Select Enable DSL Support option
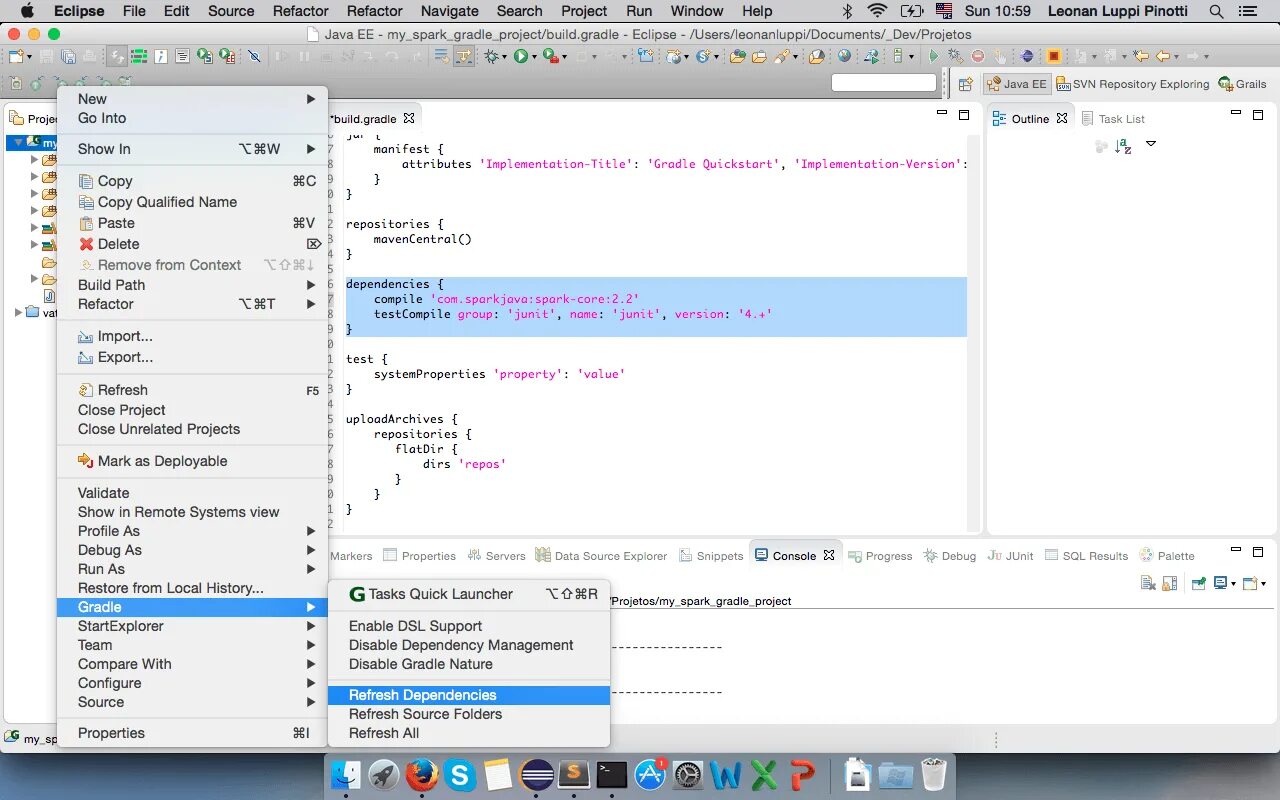Viewport: 1280px width, 800px height. coord(468,626)
